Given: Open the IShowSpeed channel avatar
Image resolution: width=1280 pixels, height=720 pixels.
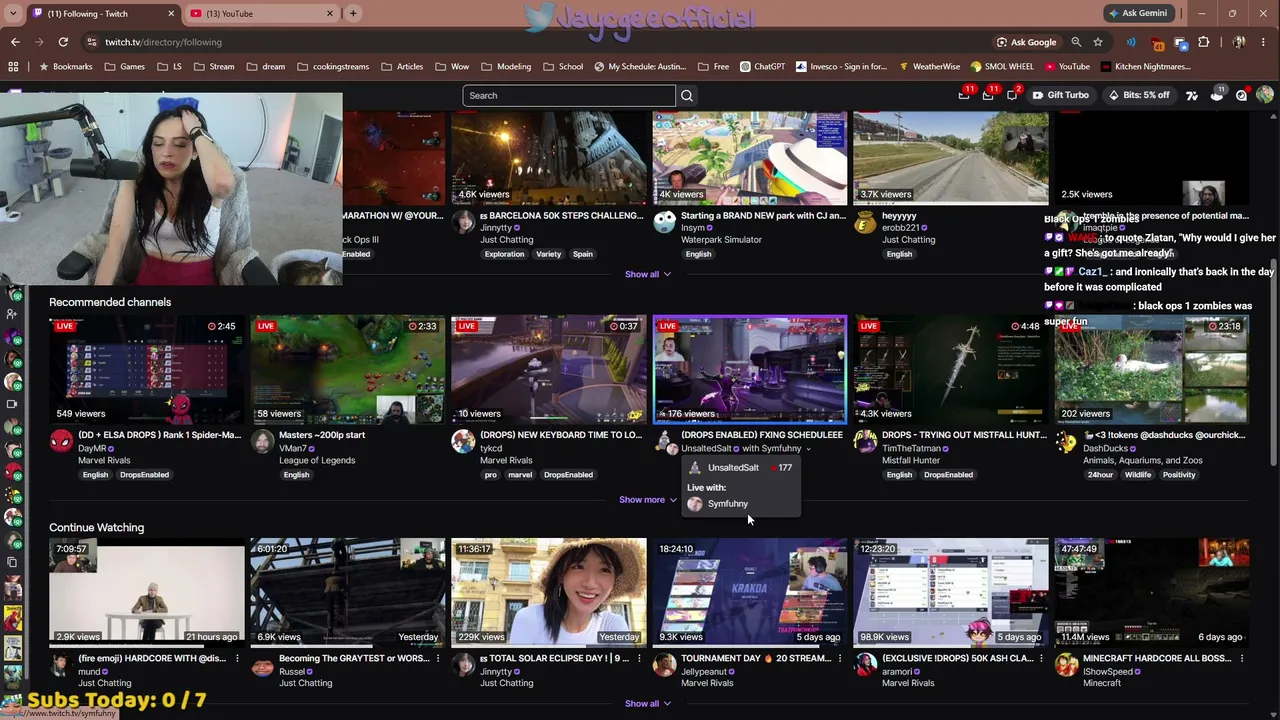Looking at the screenshot, I should point(1067,664).
